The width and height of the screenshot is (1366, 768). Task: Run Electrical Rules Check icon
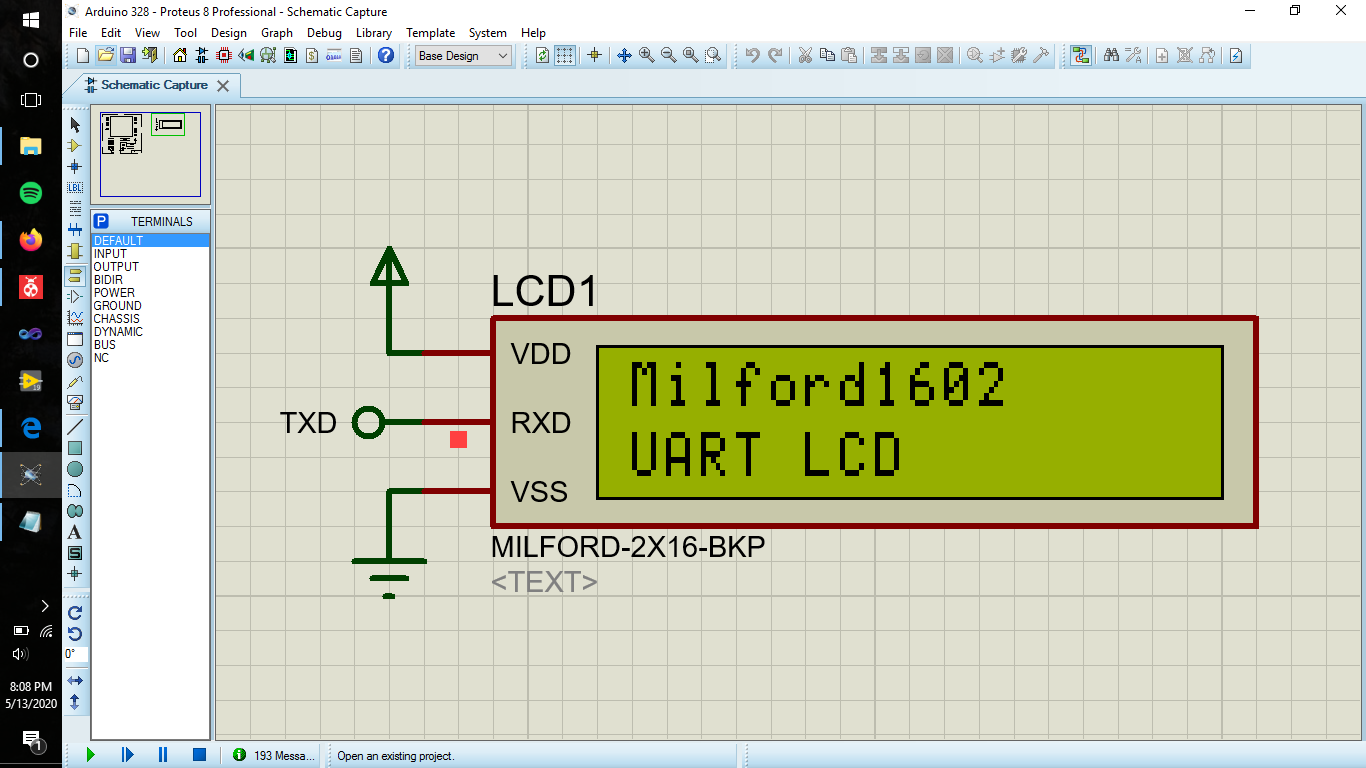coord(1236,56)
